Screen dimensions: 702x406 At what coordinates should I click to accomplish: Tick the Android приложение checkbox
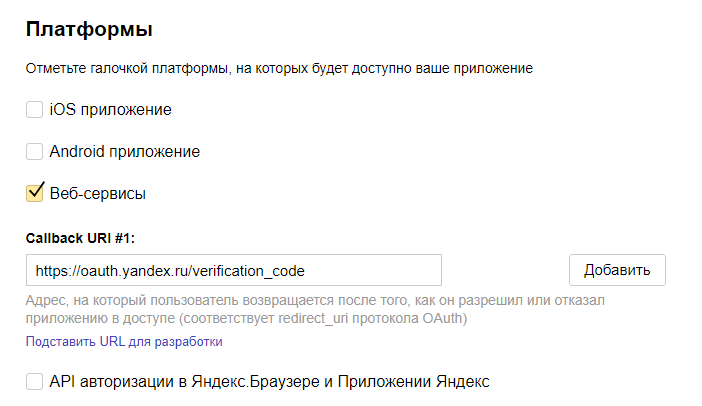point(34,152)
